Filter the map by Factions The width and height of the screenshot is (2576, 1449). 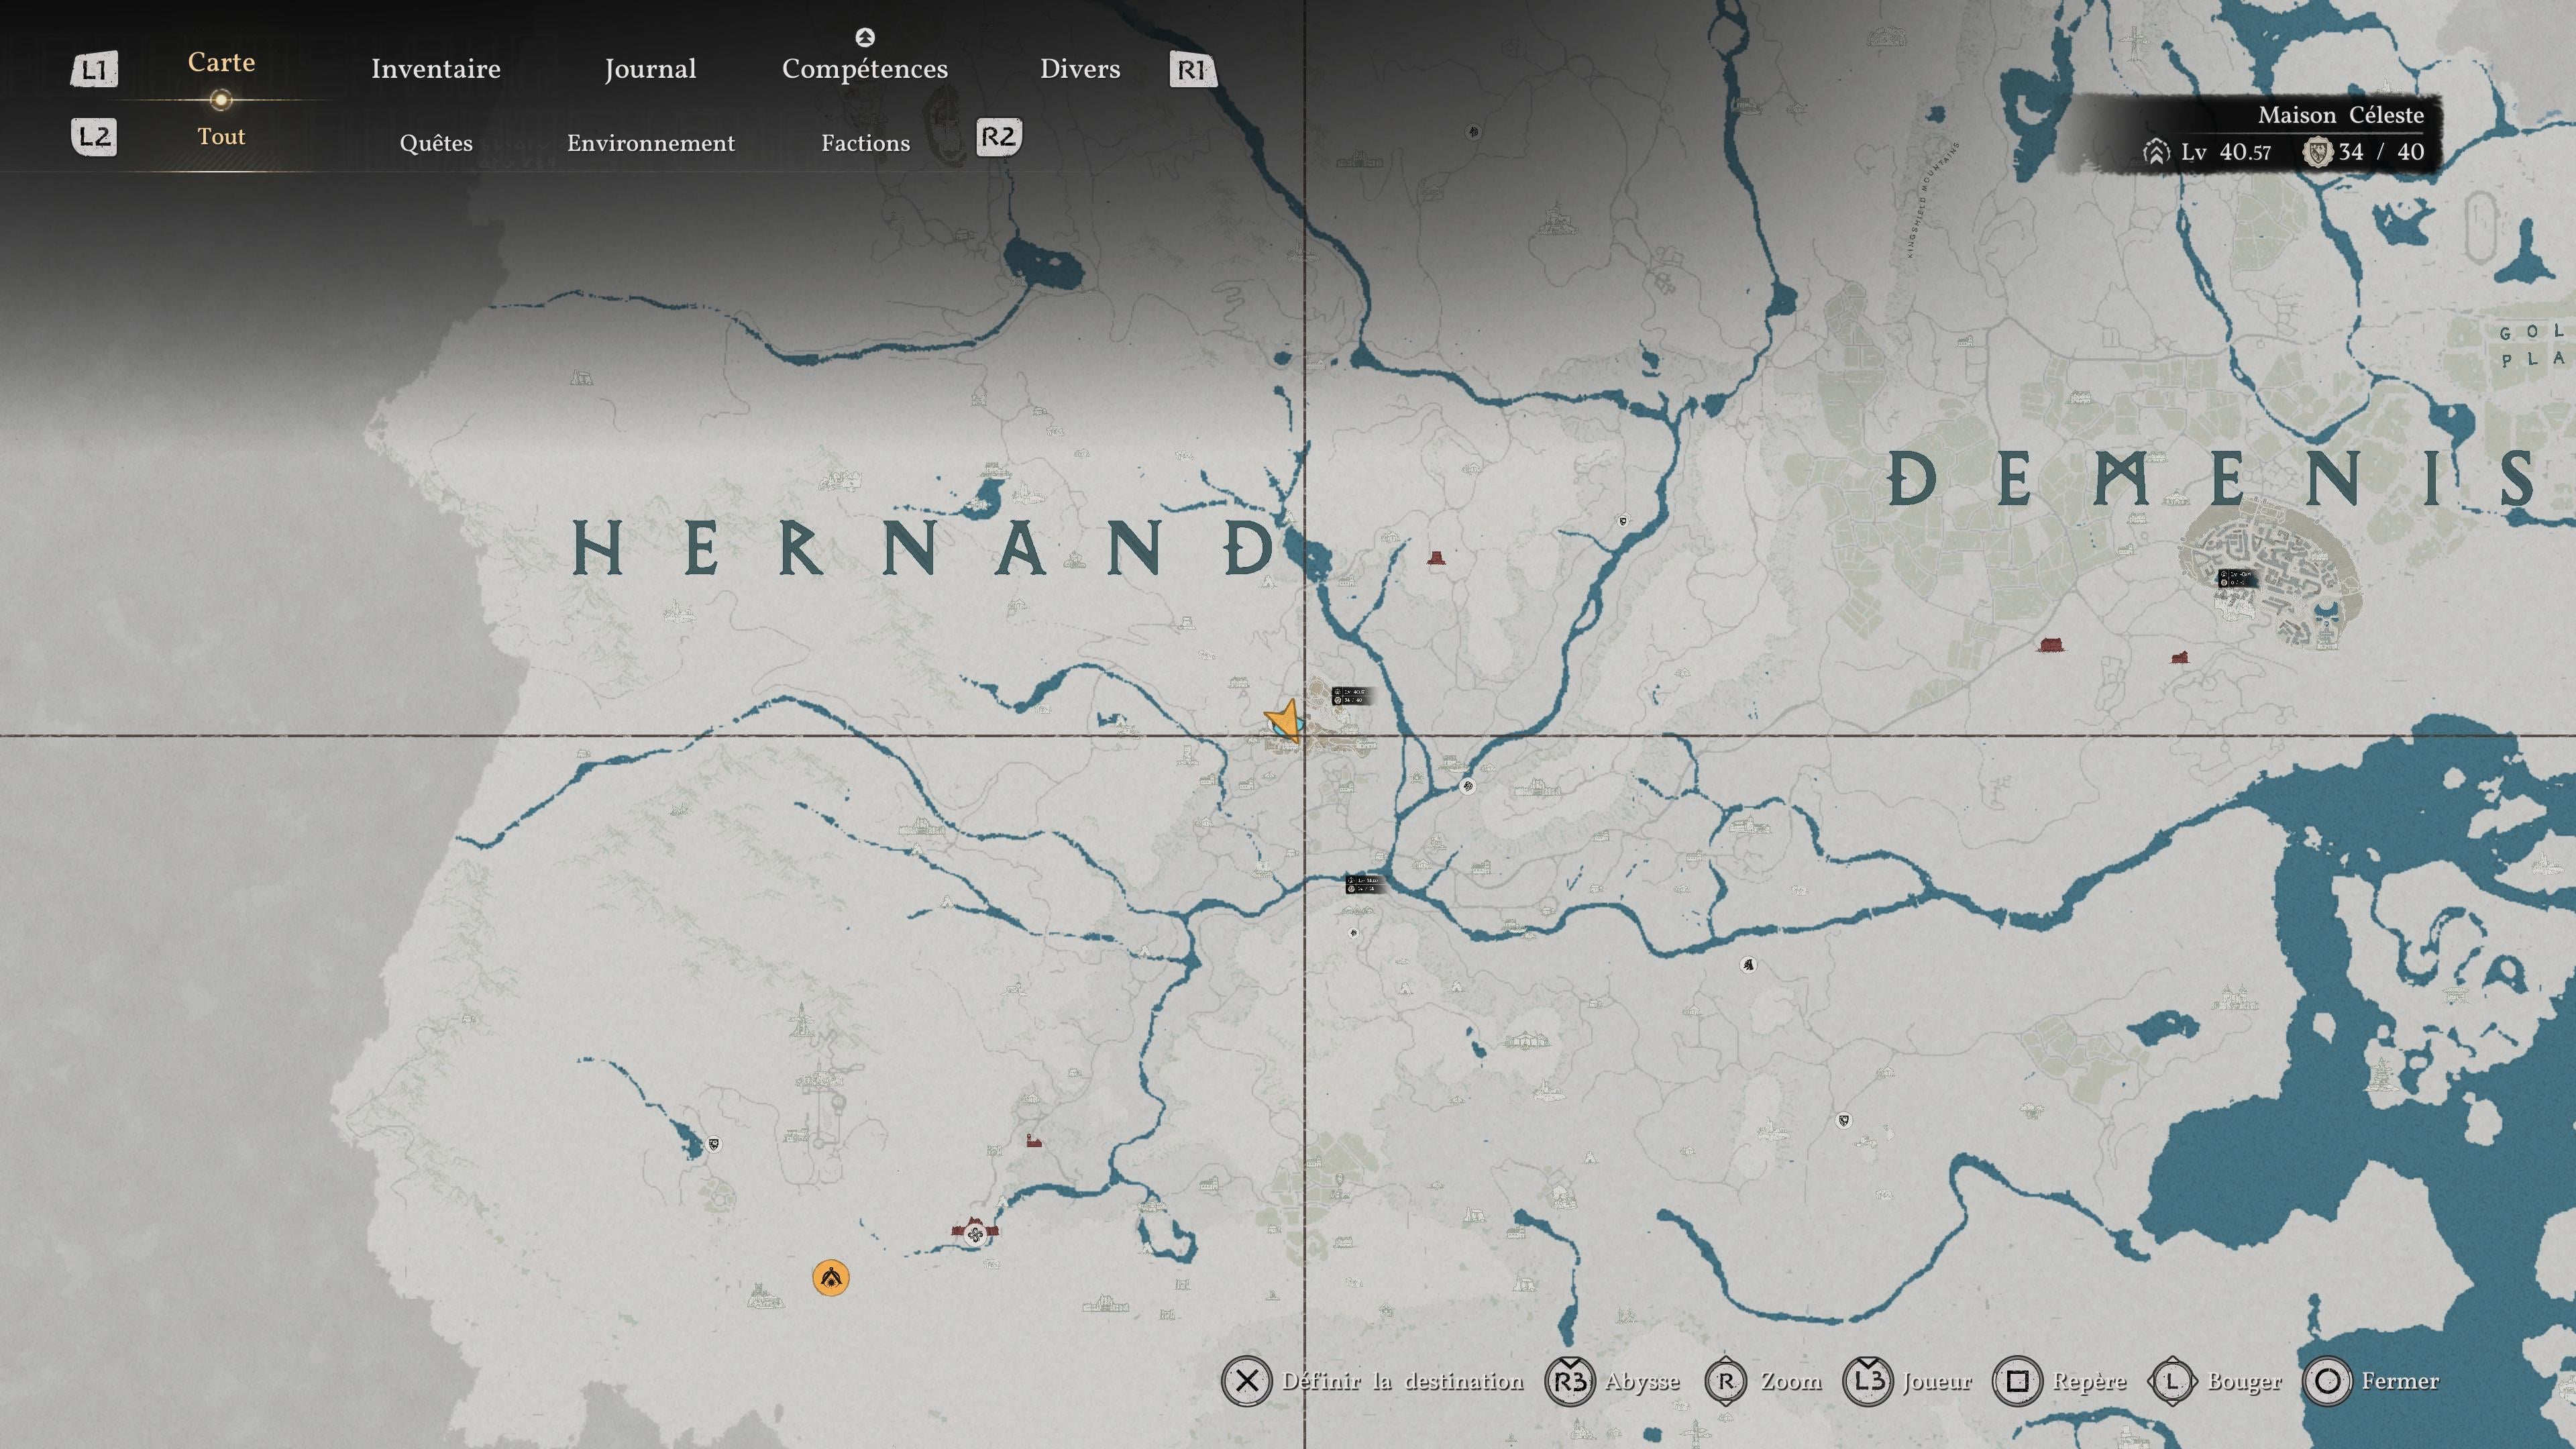click(866, 143)
